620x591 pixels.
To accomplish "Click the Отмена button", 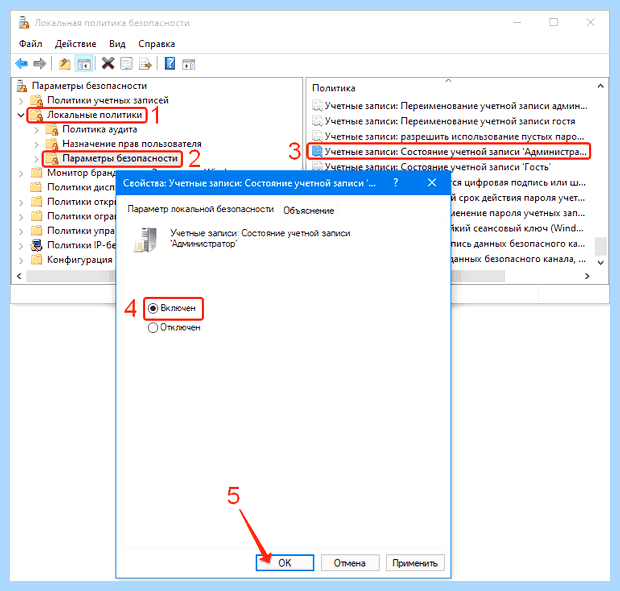I will point(350,563).
